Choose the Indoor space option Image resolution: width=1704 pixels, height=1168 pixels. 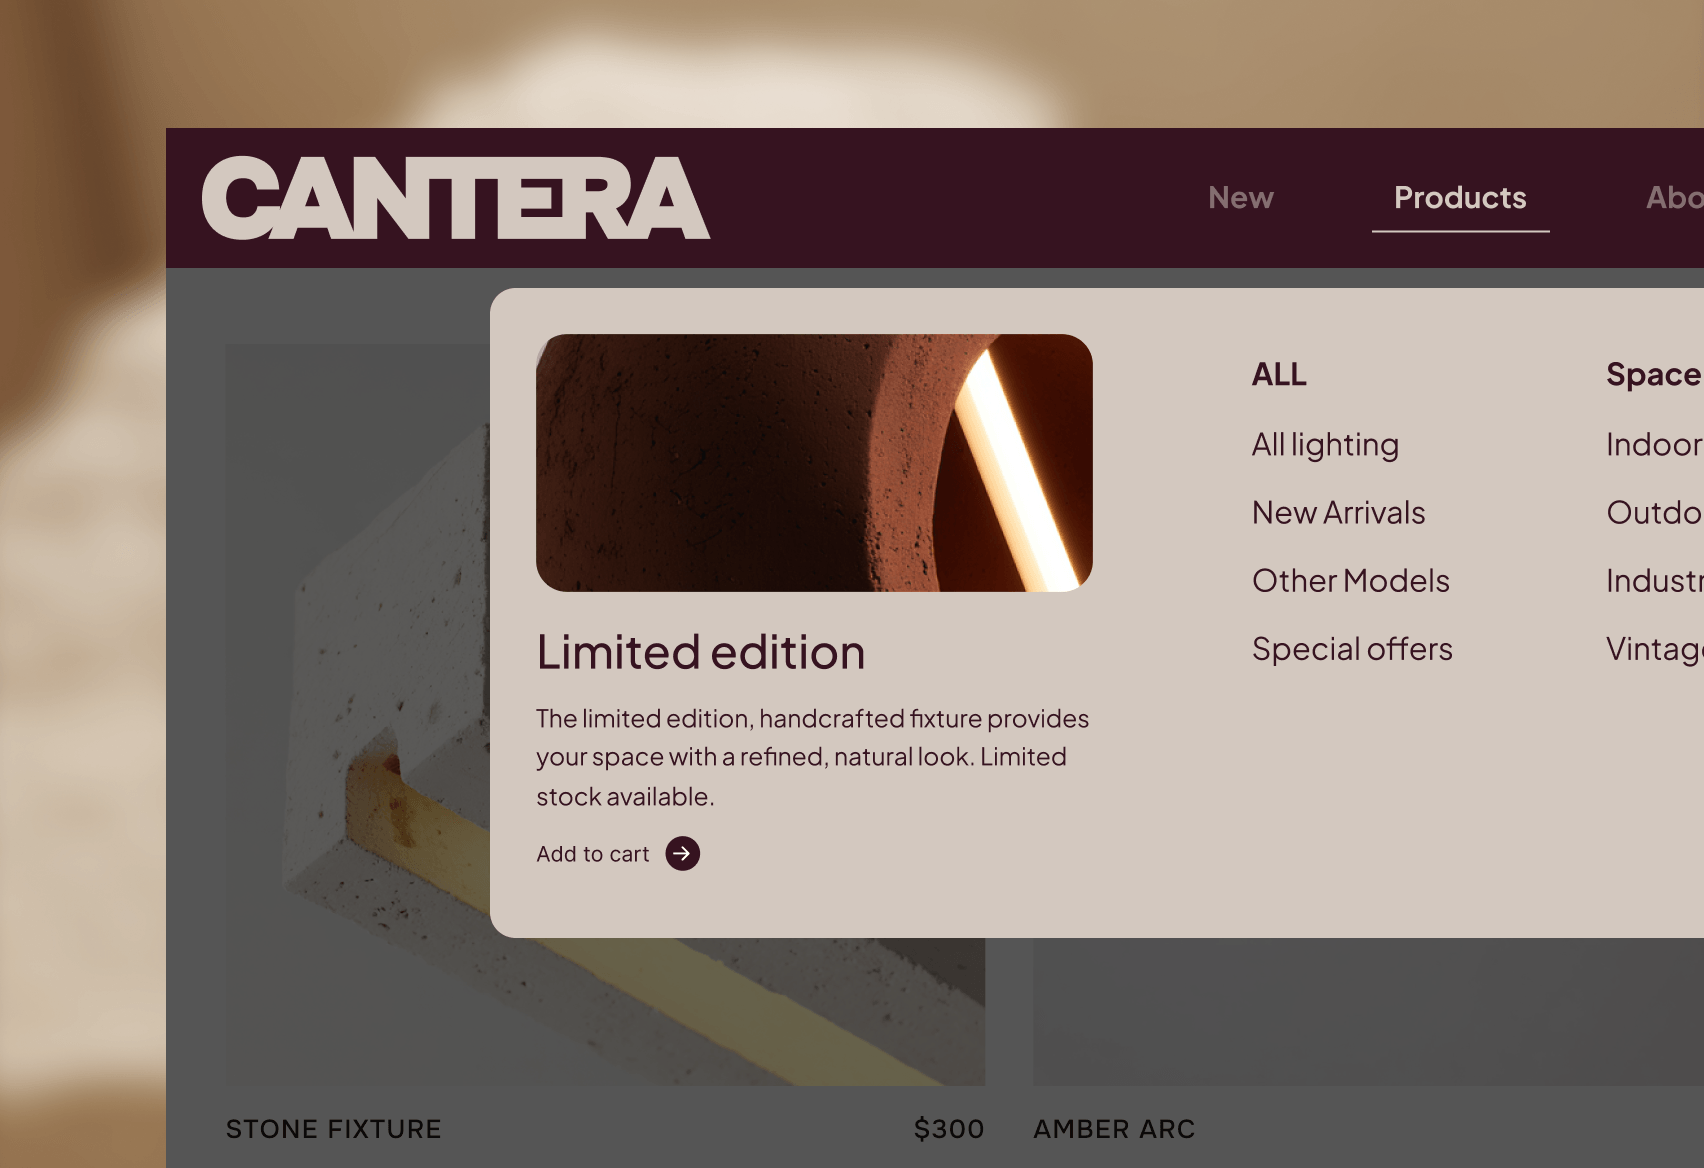1655,445
